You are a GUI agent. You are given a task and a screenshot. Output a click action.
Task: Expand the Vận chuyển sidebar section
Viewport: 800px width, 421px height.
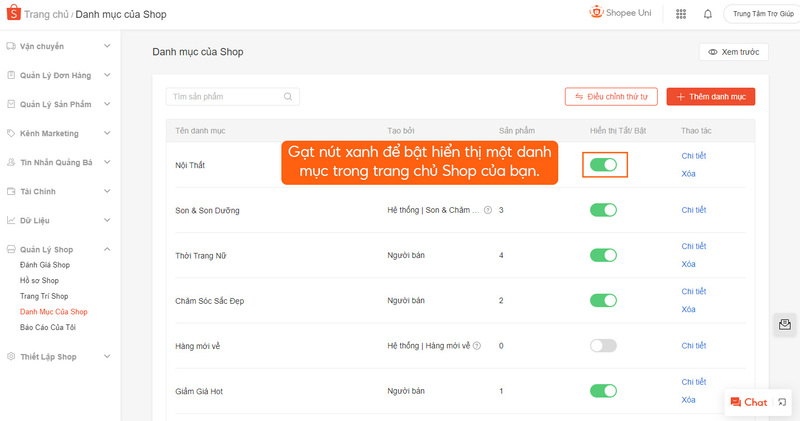(x=107, y=46)
